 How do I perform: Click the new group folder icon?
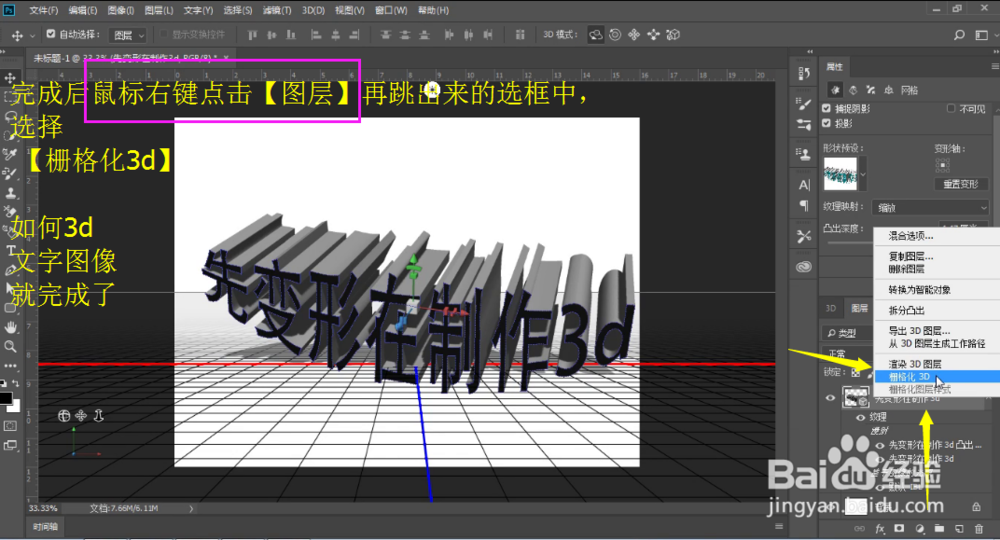coord(939,529)
